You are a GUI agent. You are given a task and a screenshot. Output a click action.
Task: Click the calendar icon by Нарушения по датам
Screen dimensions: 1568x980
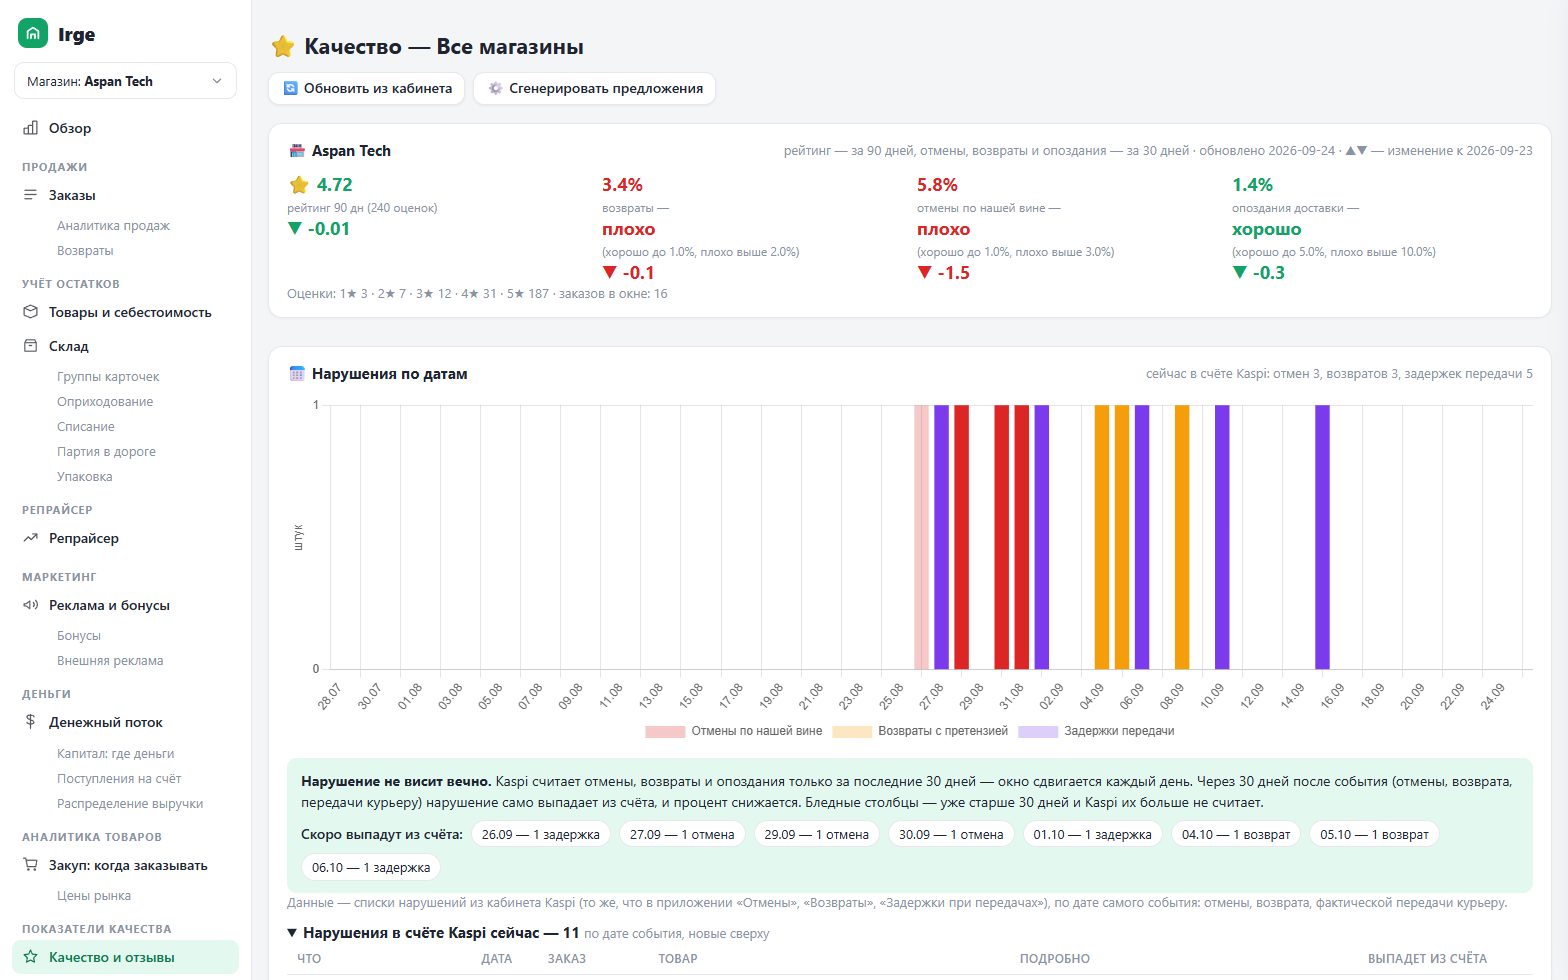pos(297,374)
